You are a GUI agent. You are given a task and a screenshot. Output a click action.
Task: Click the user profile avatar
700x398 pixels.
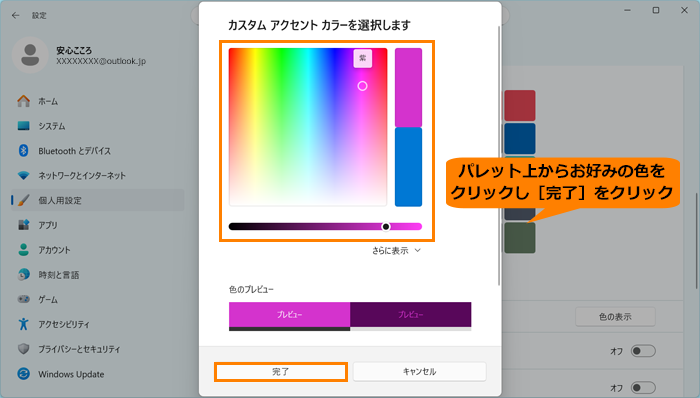30,55
